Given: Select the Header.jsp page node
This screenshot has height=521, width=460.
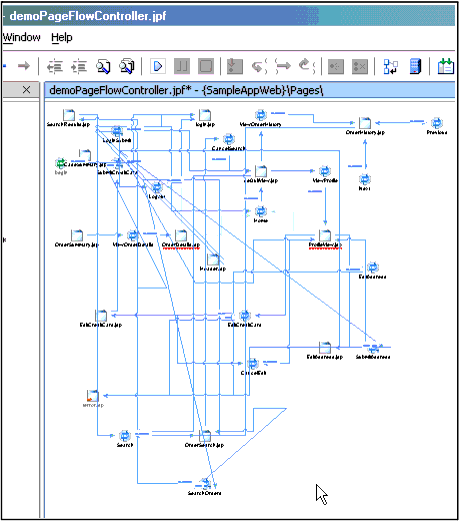Looking at the screenshot, I should [x=213, y=259].
